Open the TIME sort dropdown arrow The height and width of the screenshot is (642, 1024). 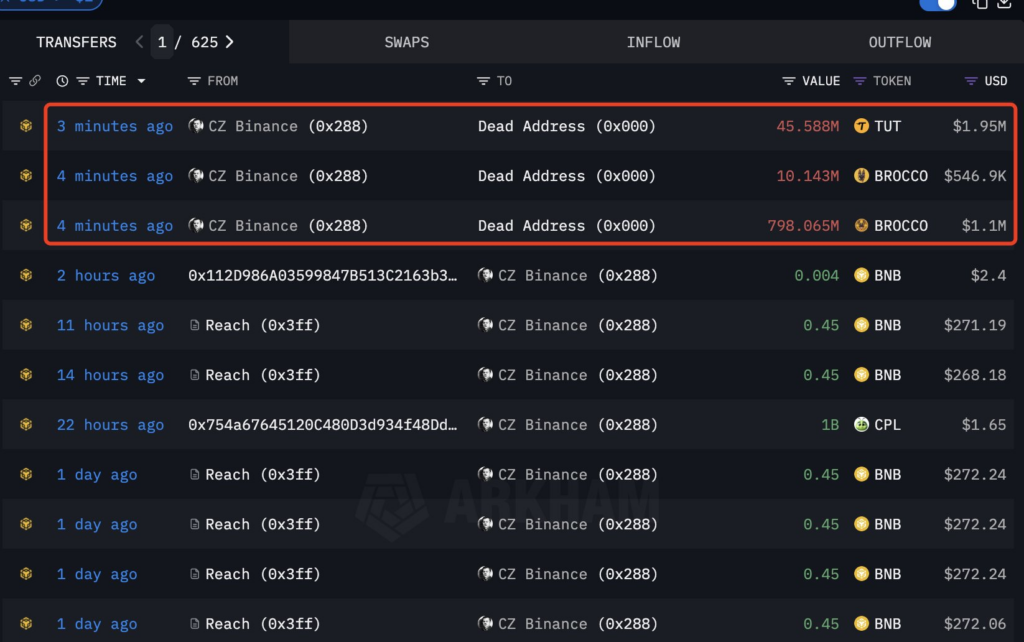coord(140,81)
